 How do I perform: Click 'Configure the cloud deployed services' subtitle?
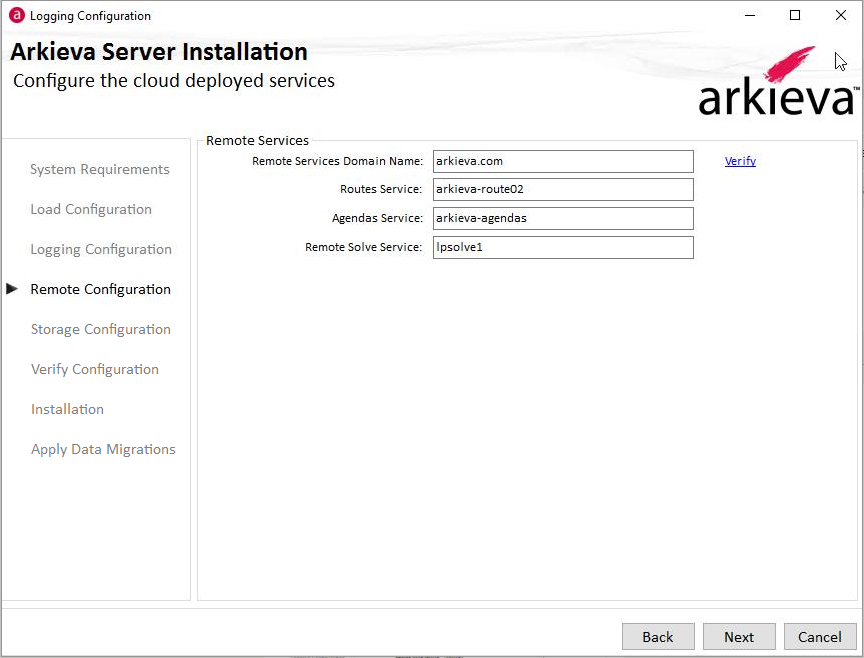pos(174,81)
